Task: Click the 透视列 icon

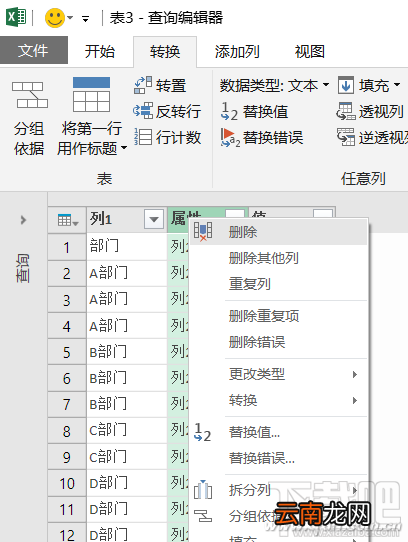Action: point(346,111)
